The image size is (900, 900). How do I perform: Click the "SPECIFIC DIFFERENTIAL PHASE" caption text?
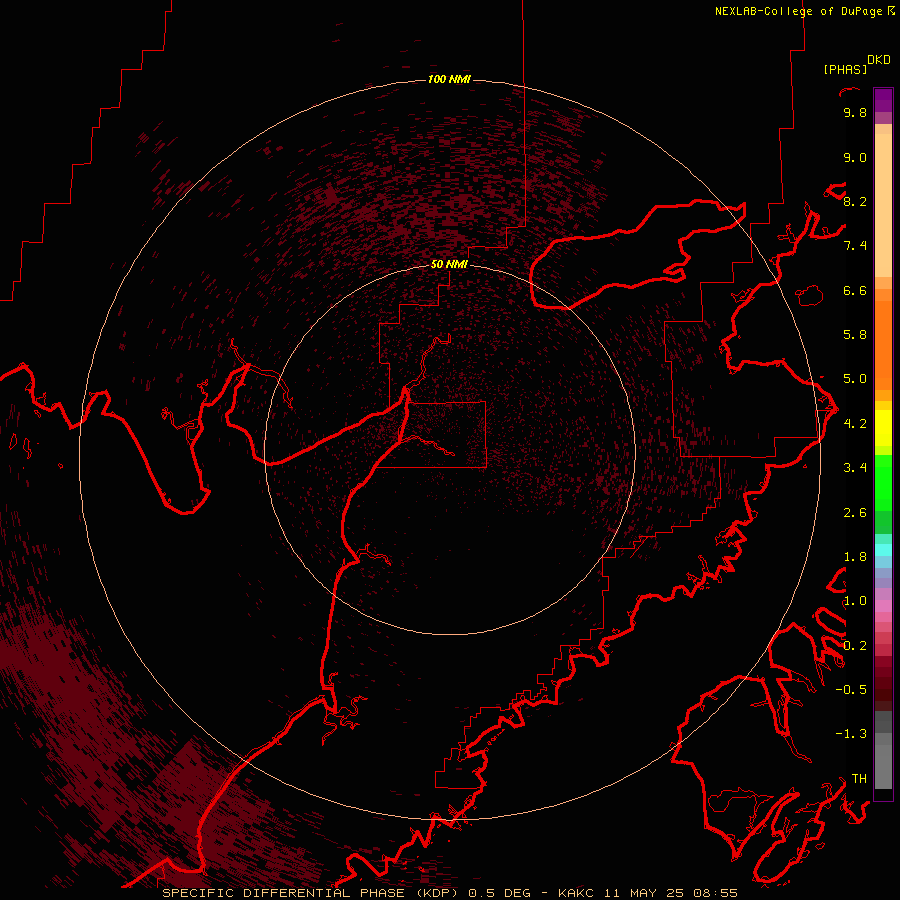[286, 893]
